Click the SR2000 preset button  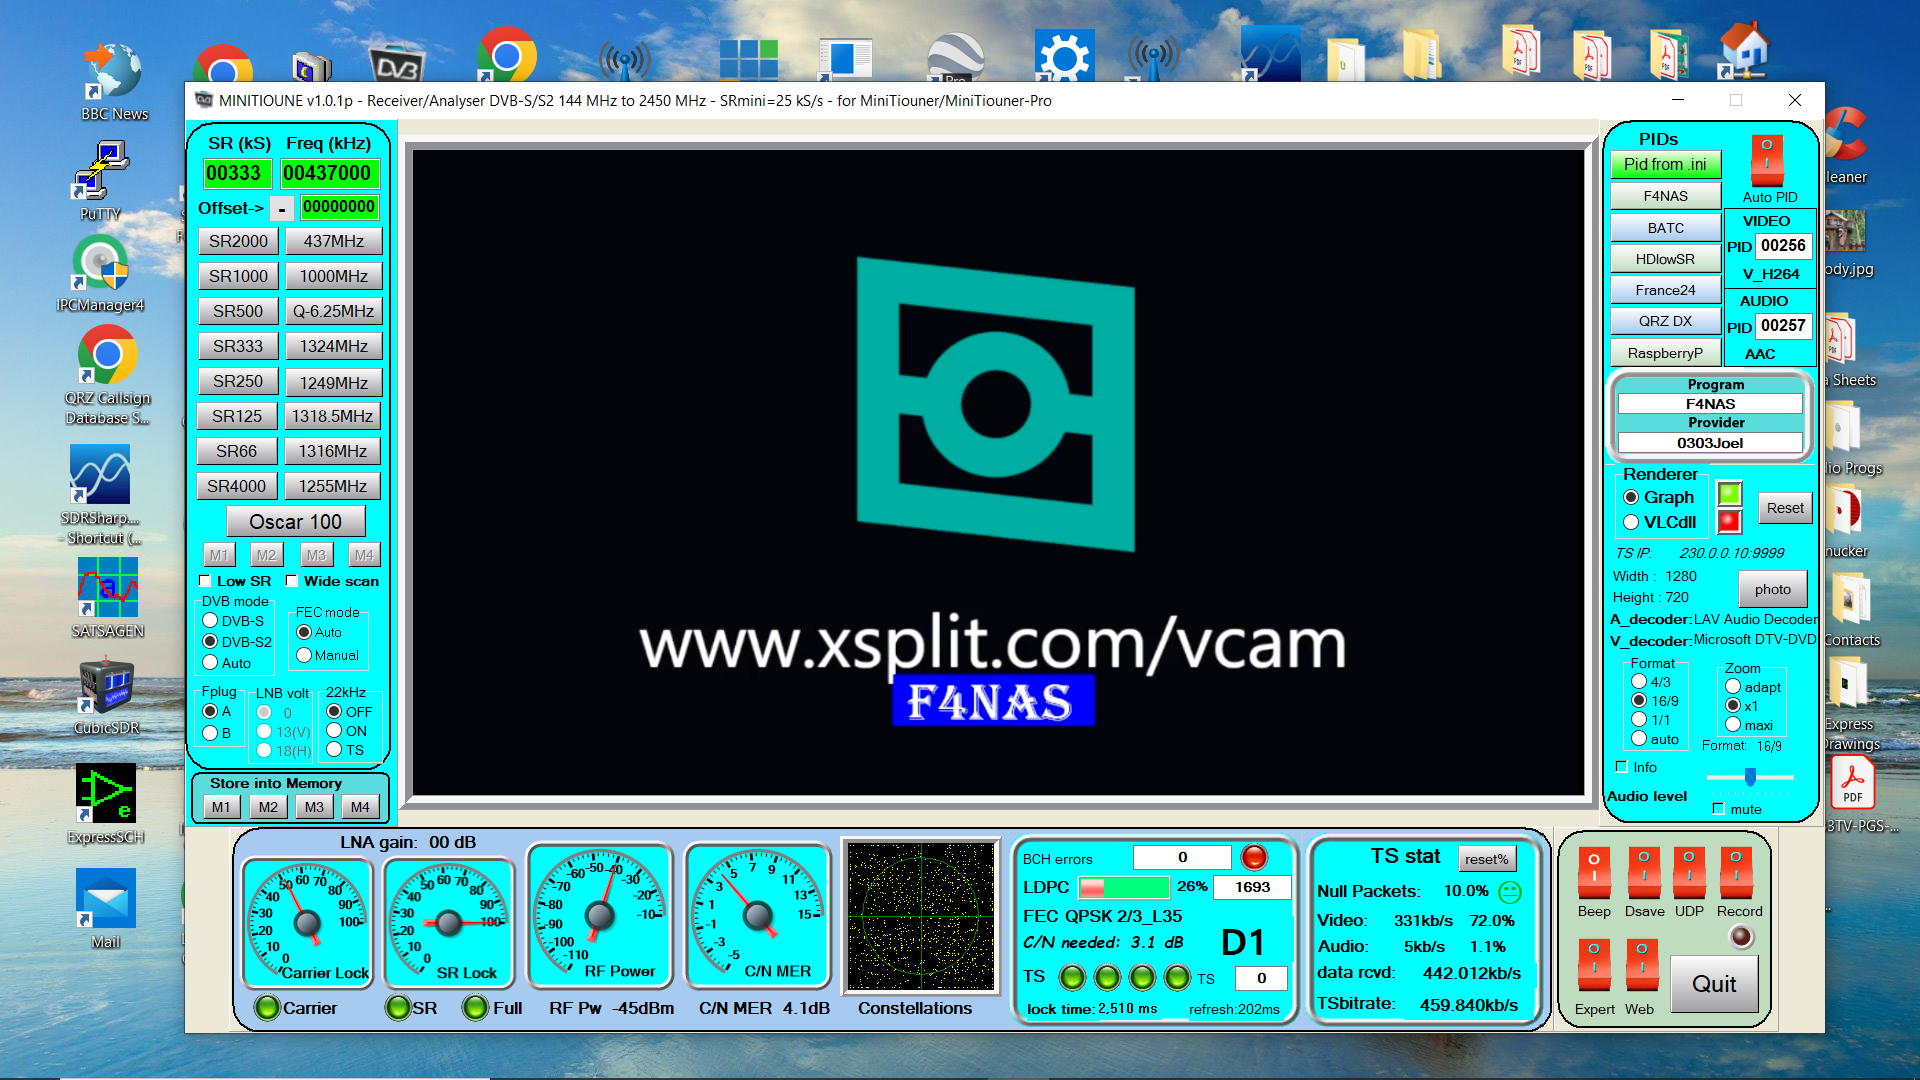click(x=238, y=241)
